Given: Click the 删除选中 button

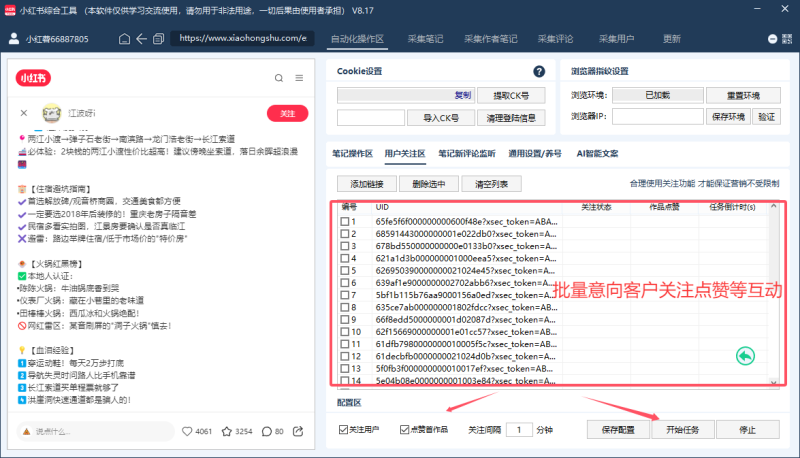Looking at the screenshot, I should coord(429,184).
